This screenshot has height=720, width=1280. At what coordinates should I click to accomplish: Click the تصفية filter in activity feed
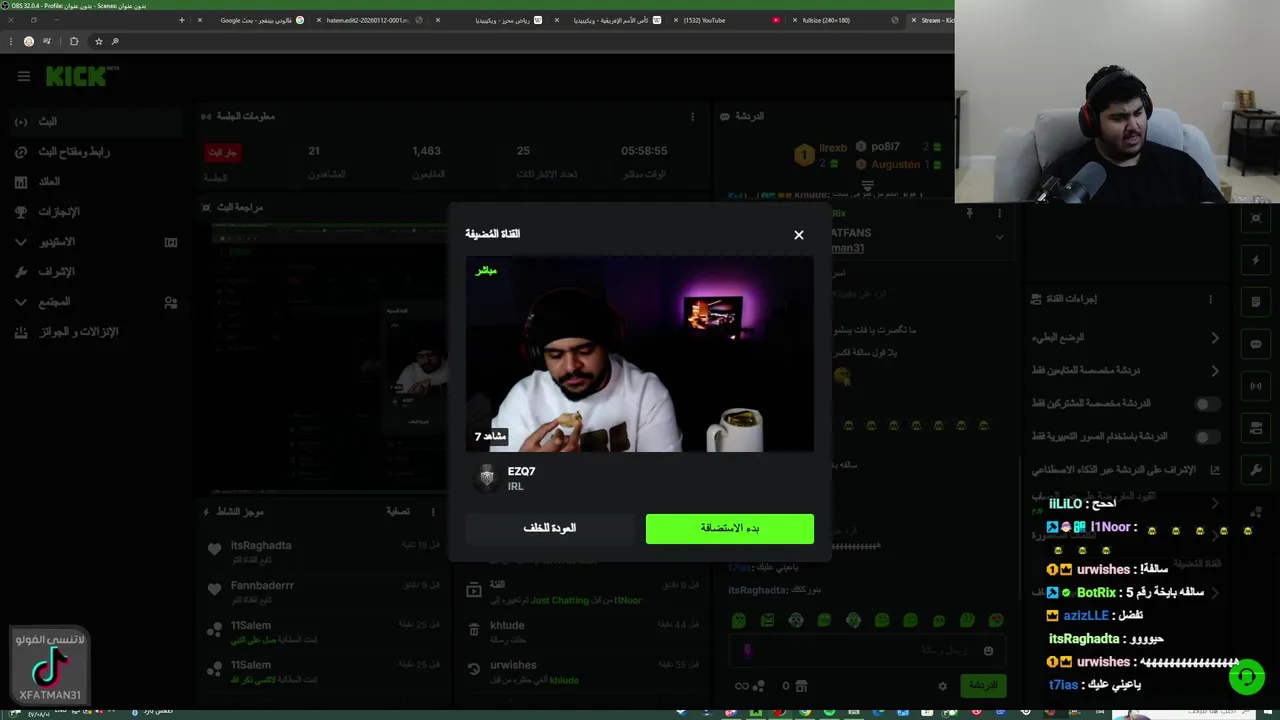pos(398,512)
